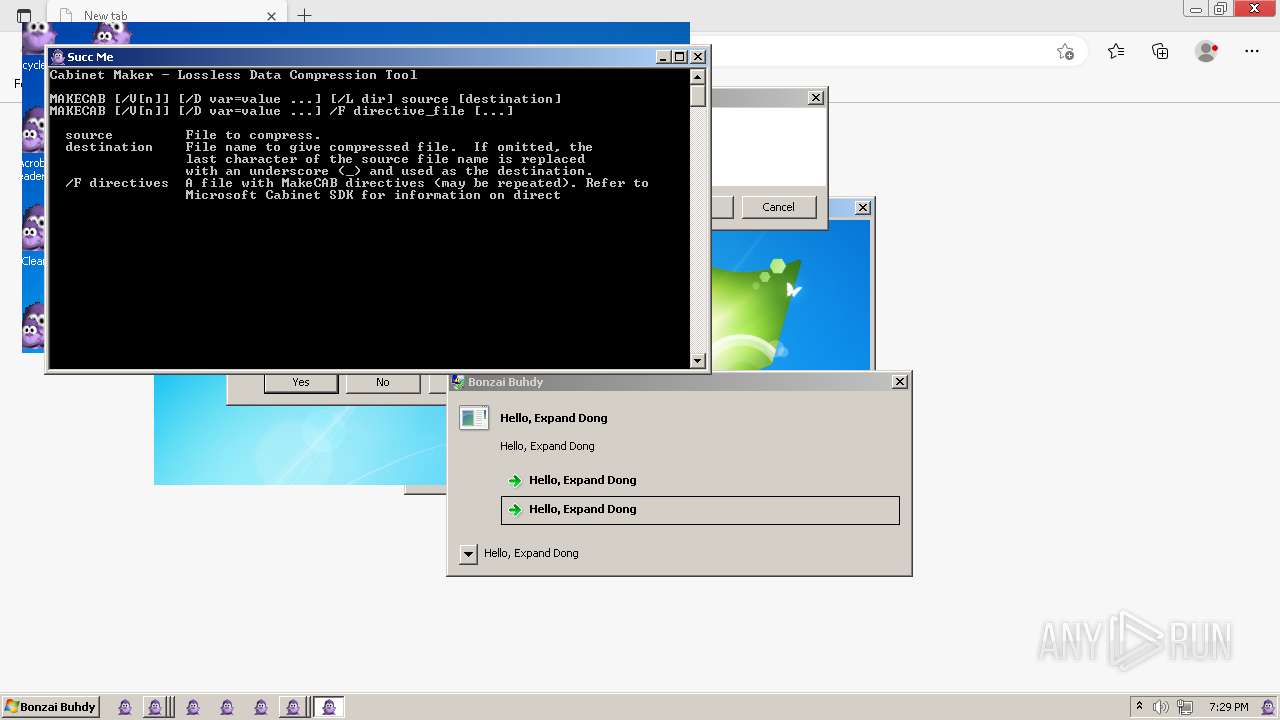
Task: Restore down the Edge browser window
Action: coord(1220,9)
